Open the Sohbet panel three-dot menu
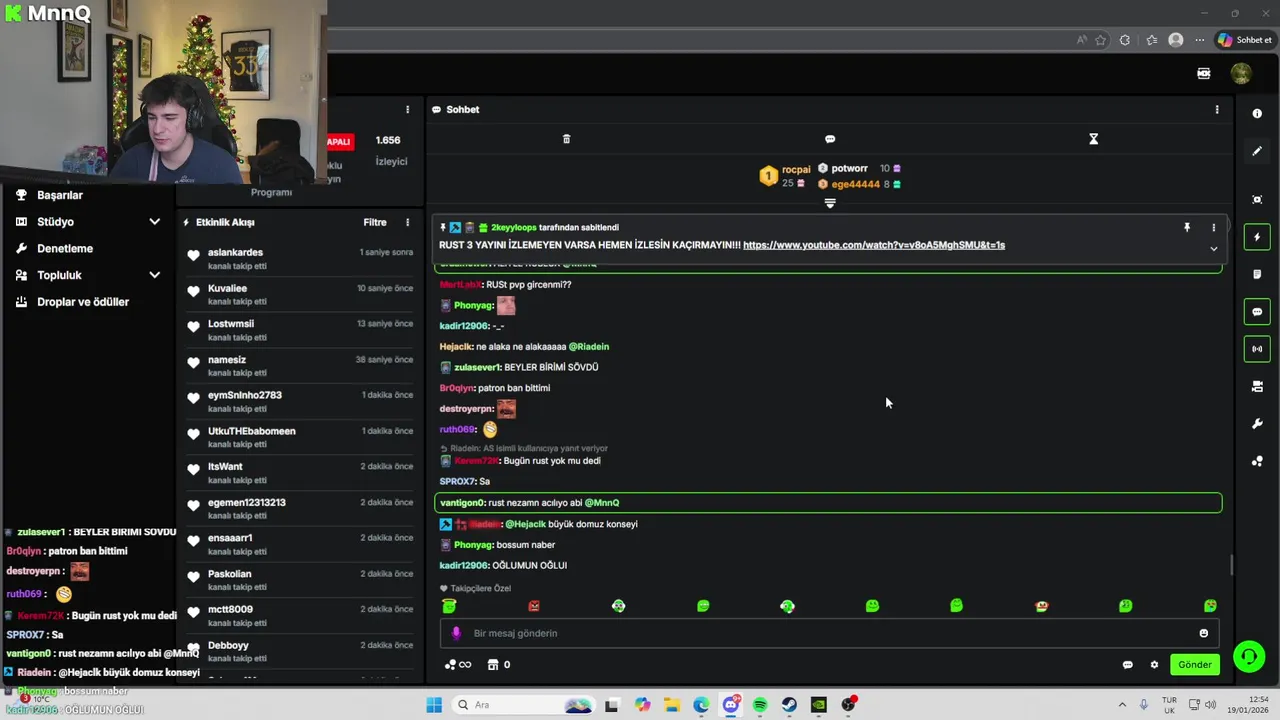 pos(1217,109)
